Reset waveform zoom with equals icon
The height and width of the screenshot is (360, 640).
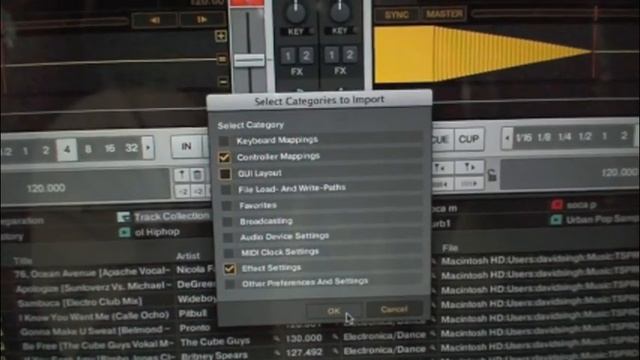(222, 60)
